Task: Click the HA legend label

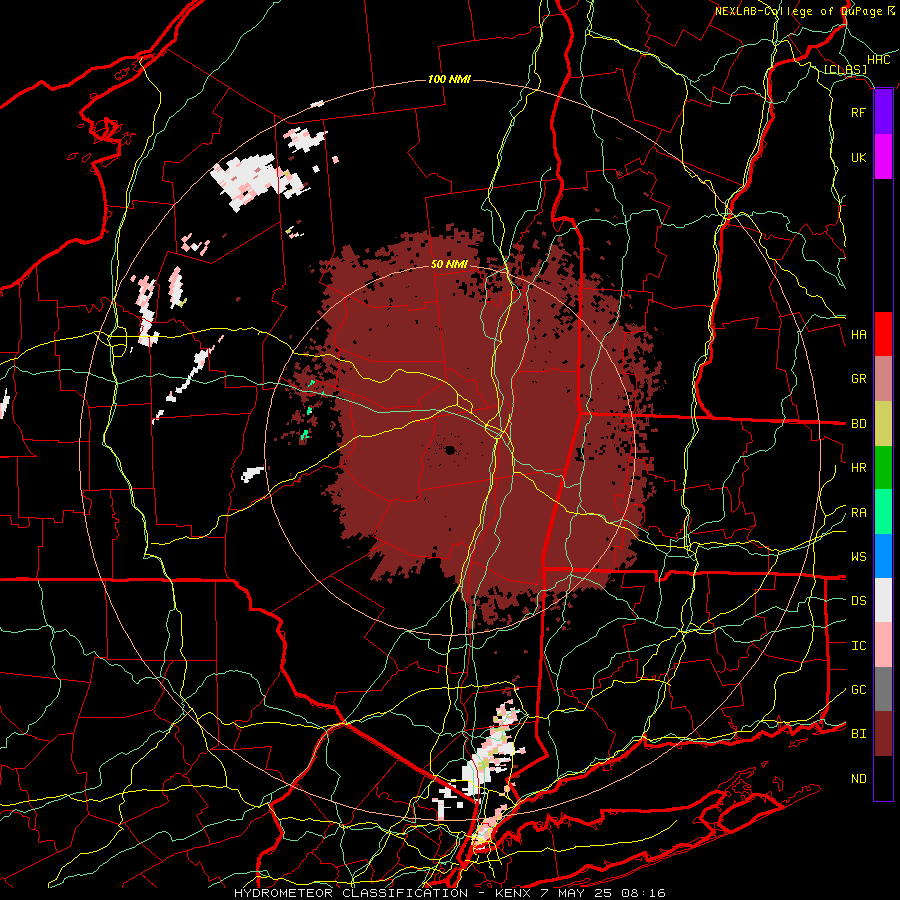Action: [858, 335]
